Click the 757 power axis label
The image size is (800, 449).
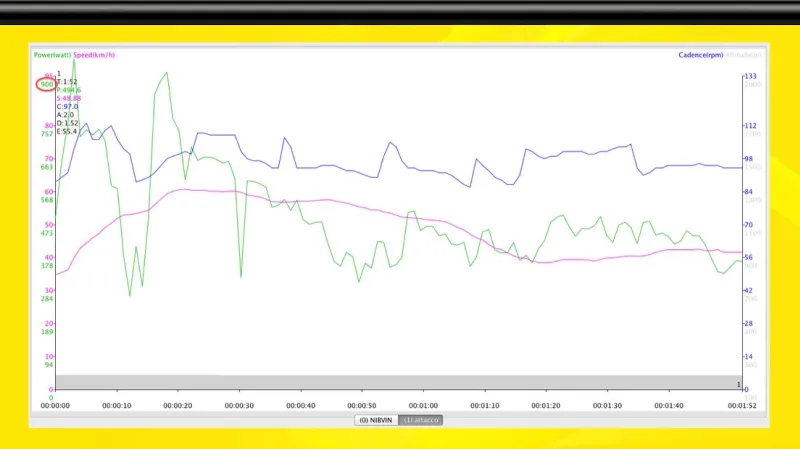click(x=47, y=133)
